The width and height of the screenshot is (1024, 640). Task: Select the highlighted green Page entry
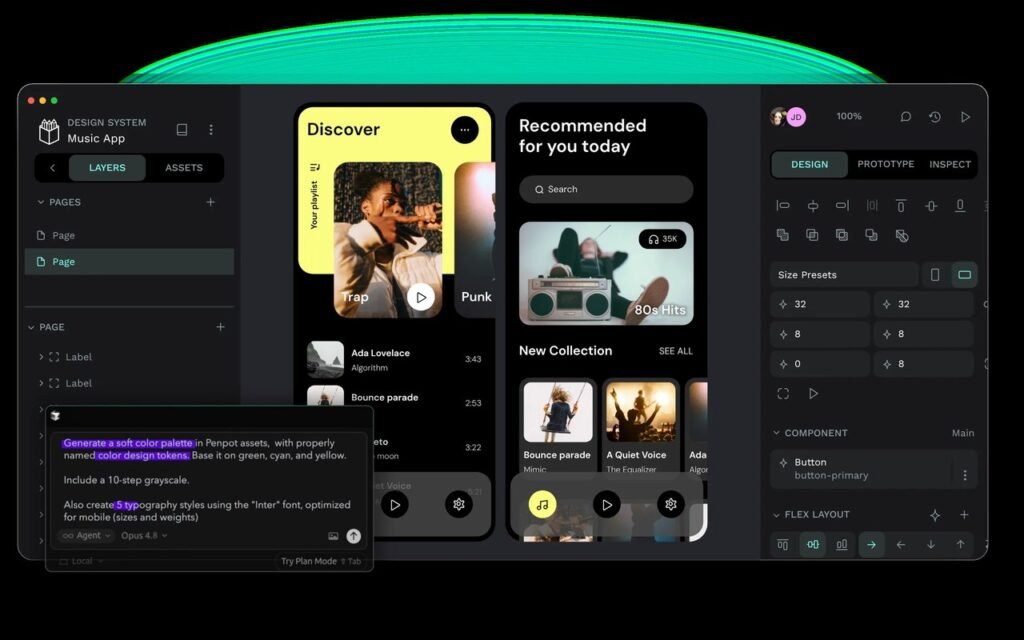tap(129, 262)
